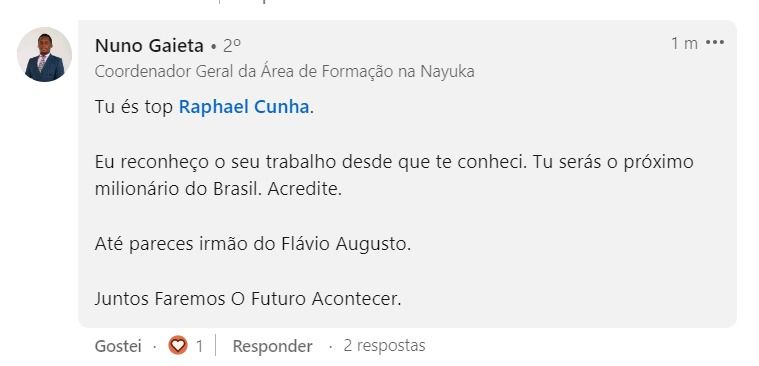Click the line starting Eu reconheço
Image resolution: width=759 pixels, height=366 pixels.
tap(394, 162)
